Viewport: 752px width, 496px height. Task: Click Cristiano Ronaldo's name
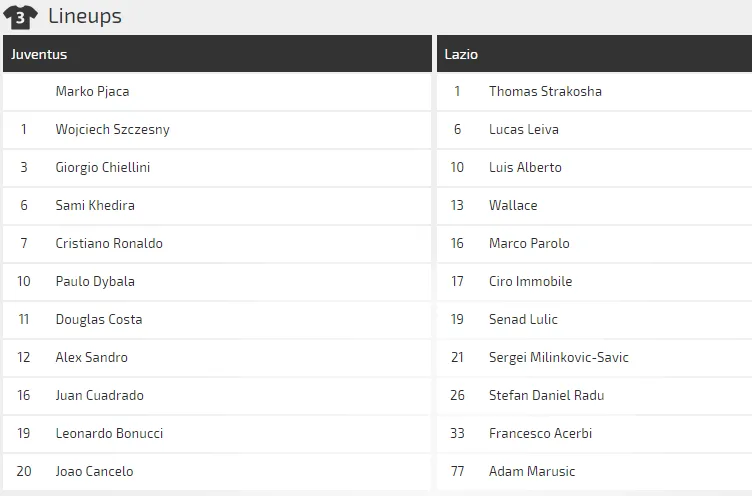point(109,243)
